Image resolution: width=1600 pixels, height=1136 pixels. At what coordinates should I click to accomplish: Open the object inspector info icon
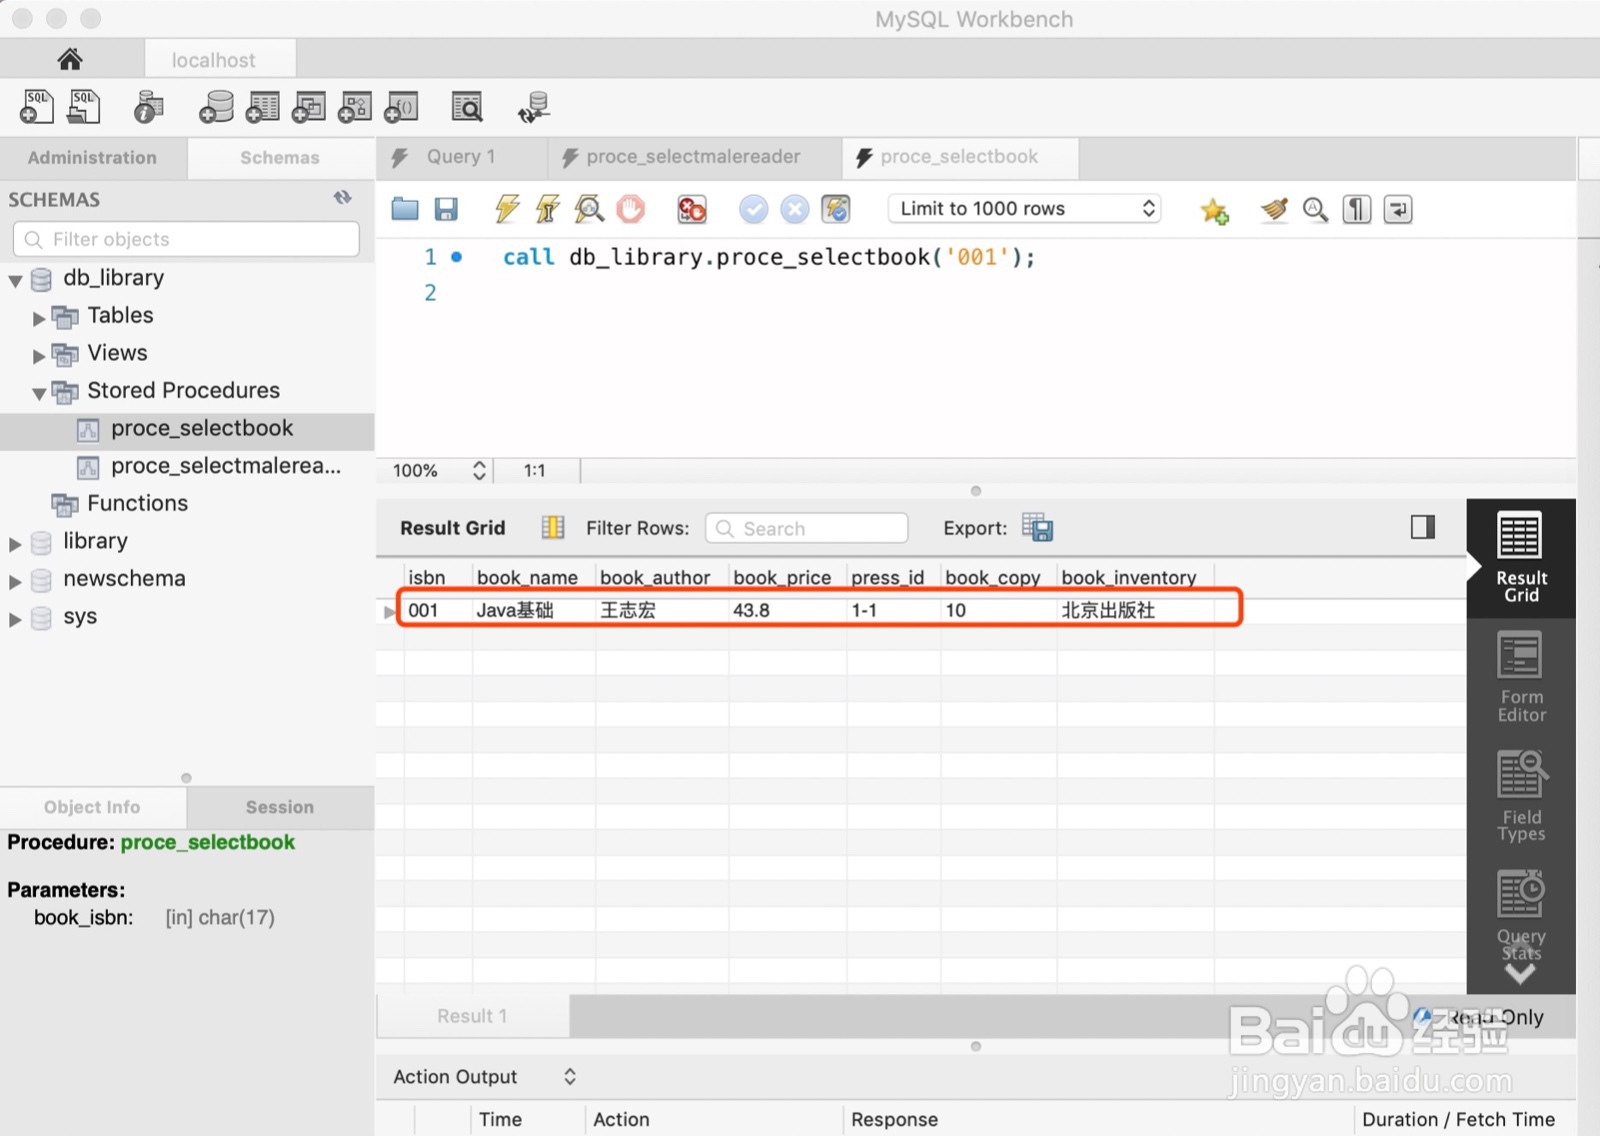tap(148, 106)
